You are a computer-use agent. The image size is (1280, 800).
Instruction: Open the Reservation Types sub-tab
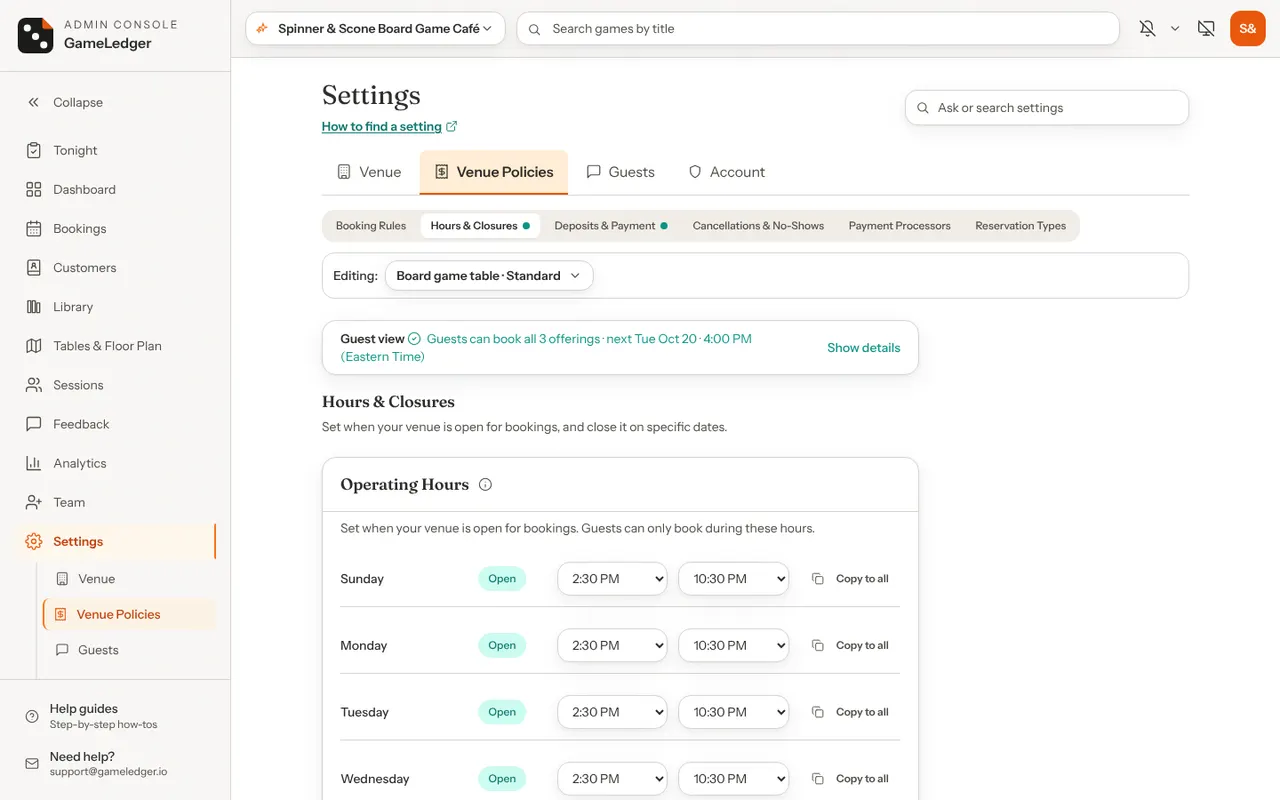pyautogui.click(x=1021, y=226)
